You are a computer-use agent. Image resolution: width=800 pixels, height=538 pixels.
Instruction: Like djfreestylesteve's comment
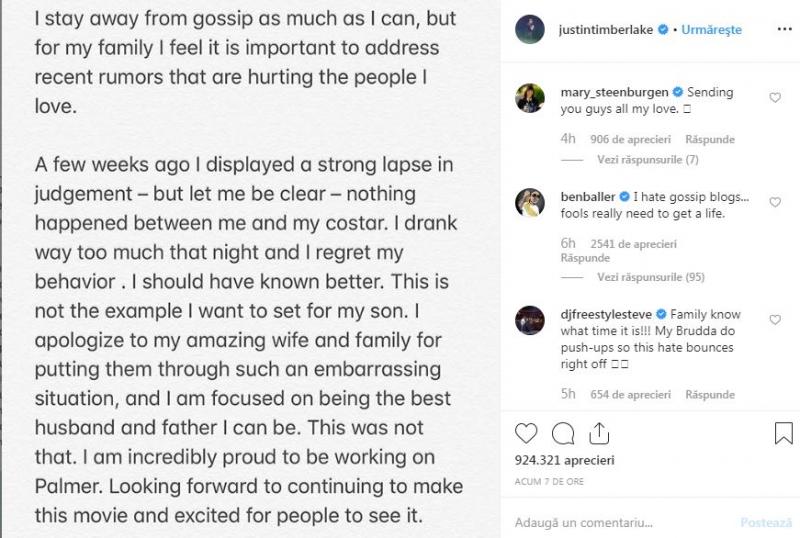tap(774, 319)
